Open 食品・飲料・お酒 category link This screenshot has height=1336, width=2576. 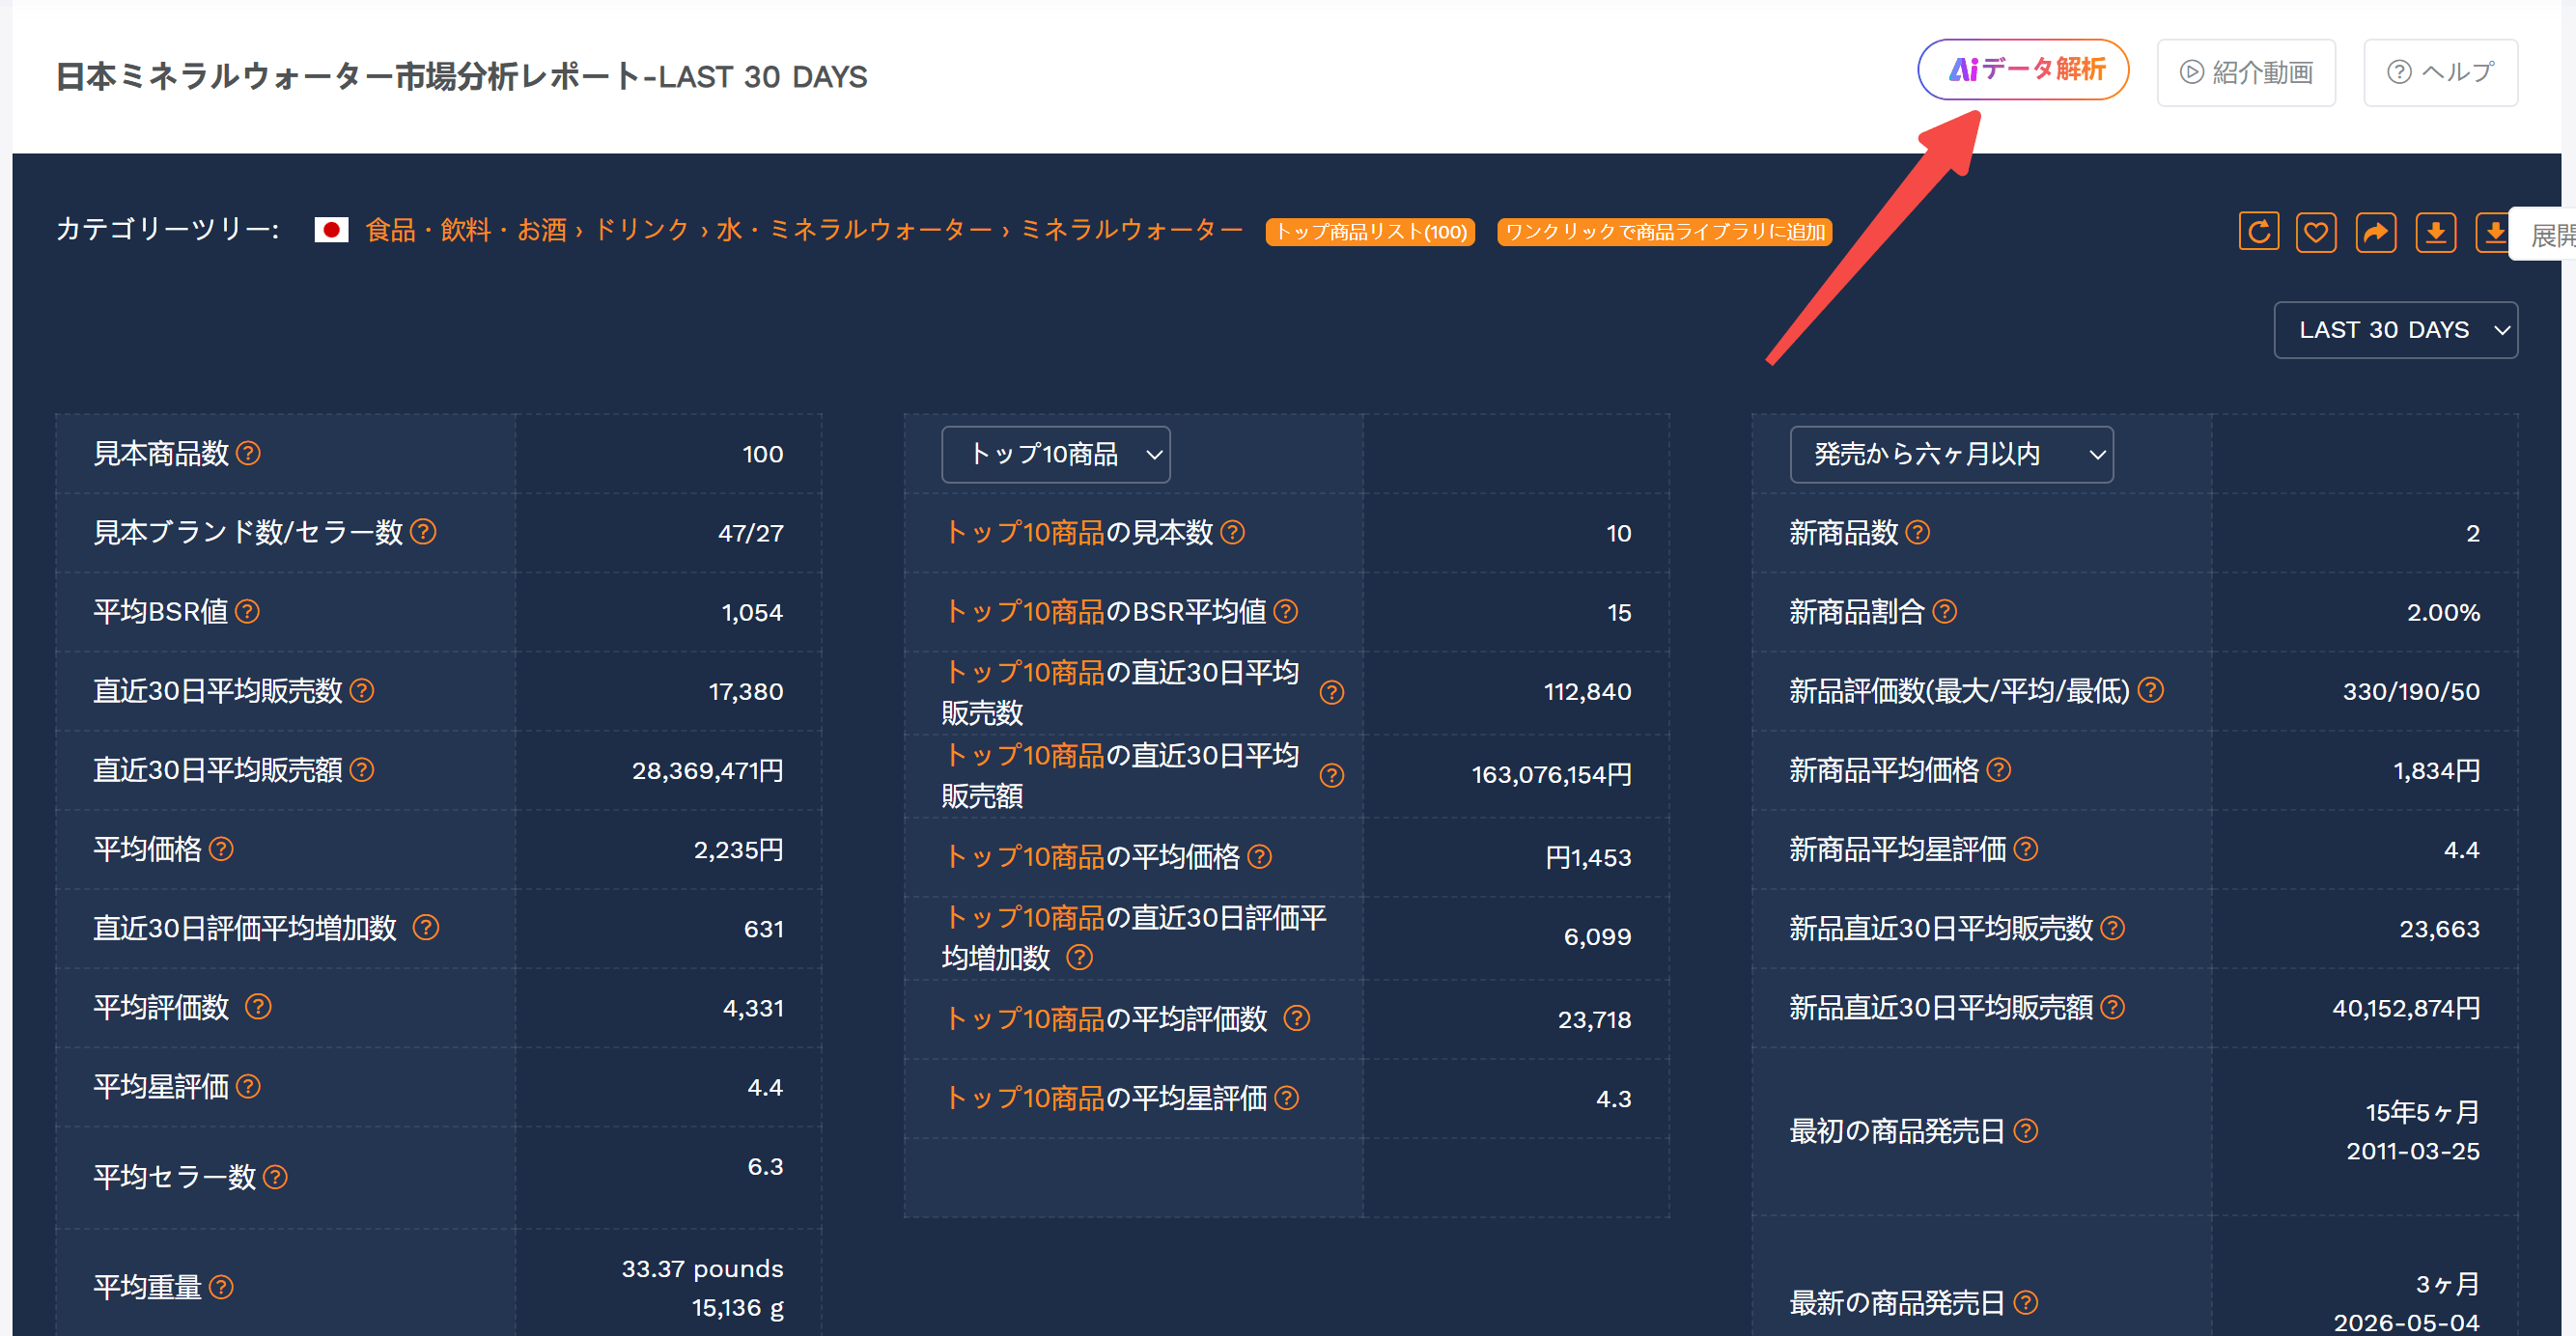[x=466, y=231]
